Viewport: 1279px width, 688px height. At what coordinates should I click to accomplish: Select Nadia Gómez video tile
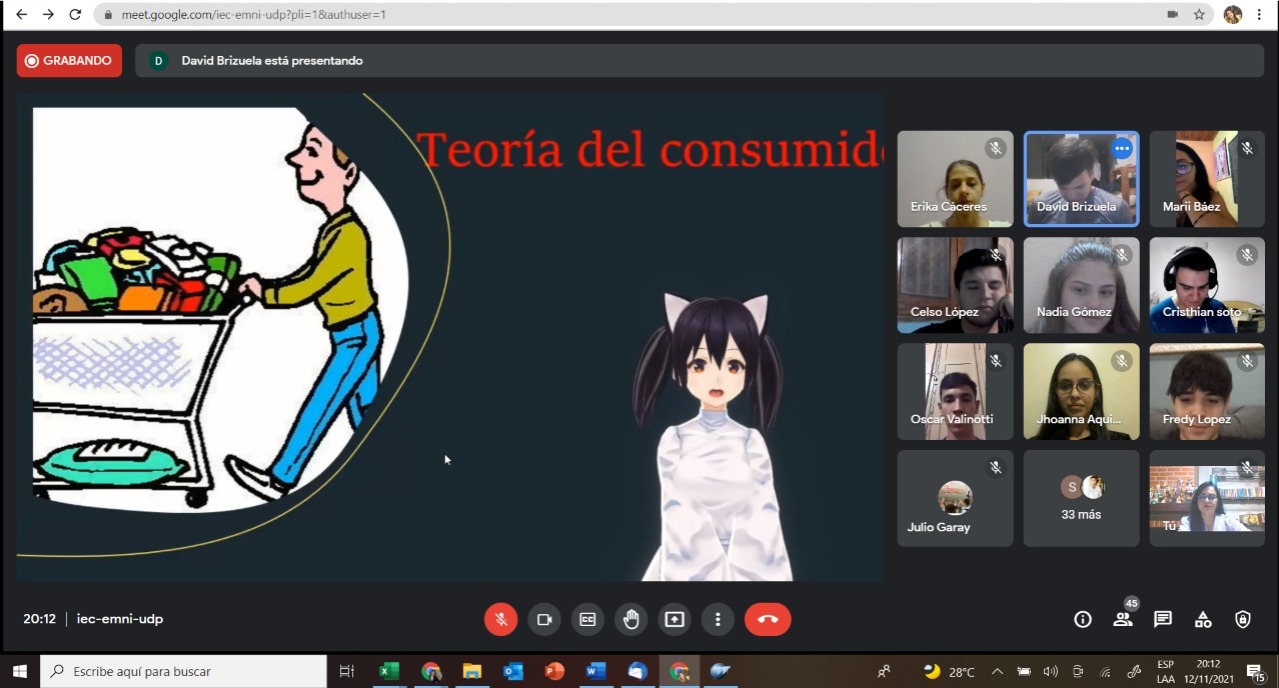click(x=1081, y=285)
